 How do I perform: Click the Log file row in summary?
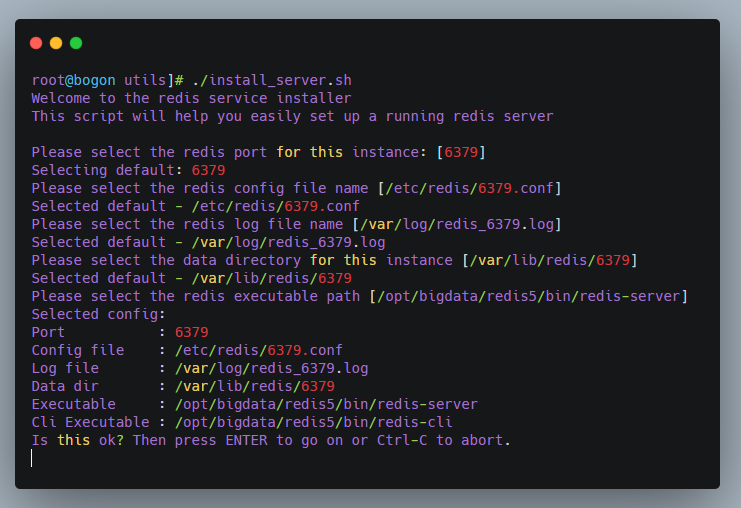pyautogui.click(x=200, y=368)
